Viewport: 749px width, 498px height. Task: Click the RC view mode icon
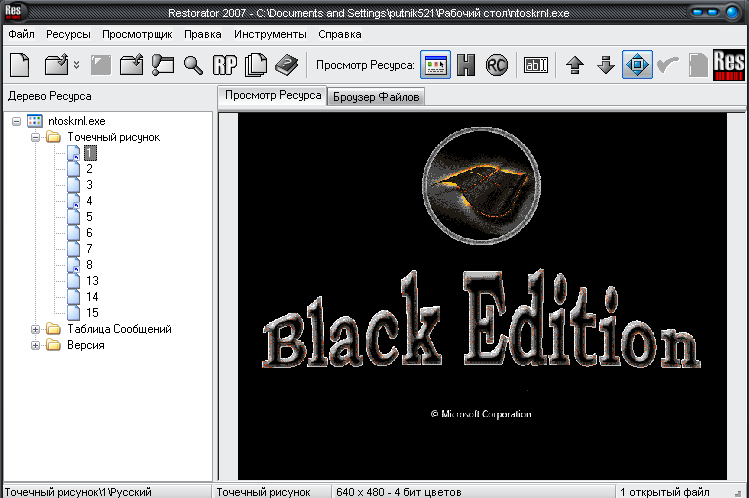[x=497, y=65]
